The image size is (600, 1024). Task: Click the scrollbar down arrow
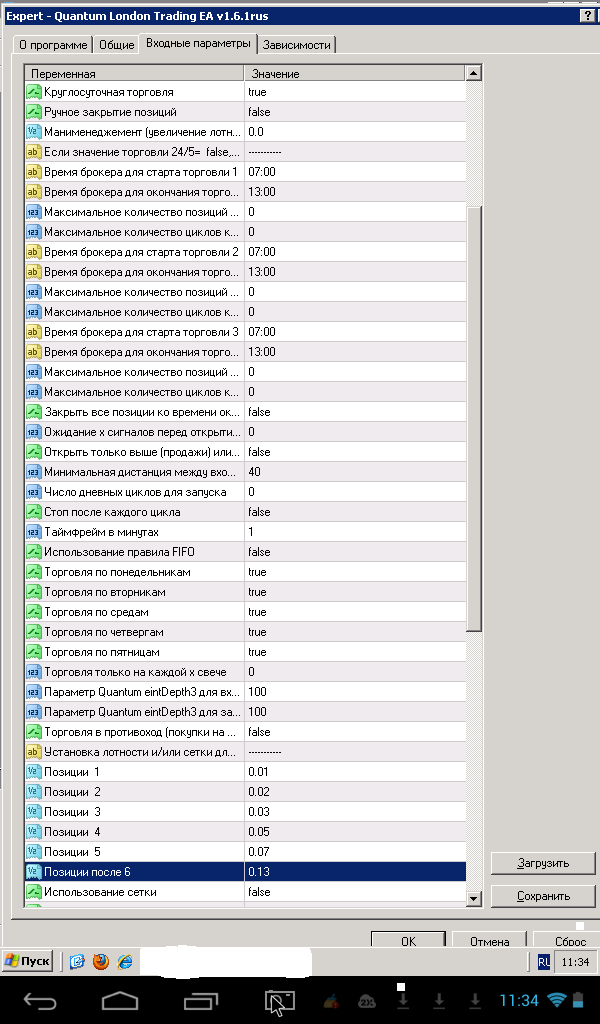click(475, 899)
